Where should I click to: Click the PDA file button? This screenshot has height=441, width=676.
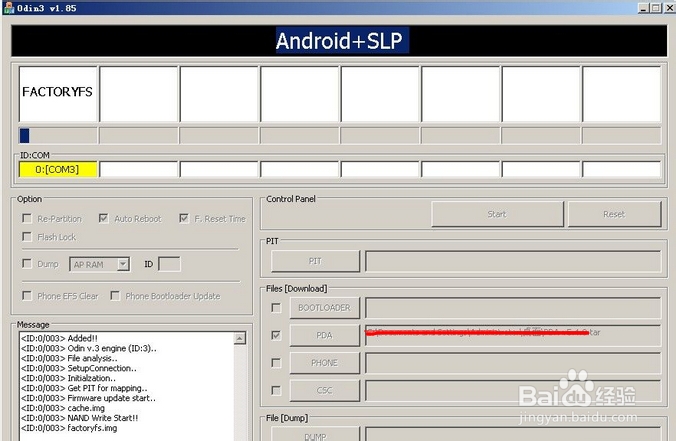(x=324, y=335)
